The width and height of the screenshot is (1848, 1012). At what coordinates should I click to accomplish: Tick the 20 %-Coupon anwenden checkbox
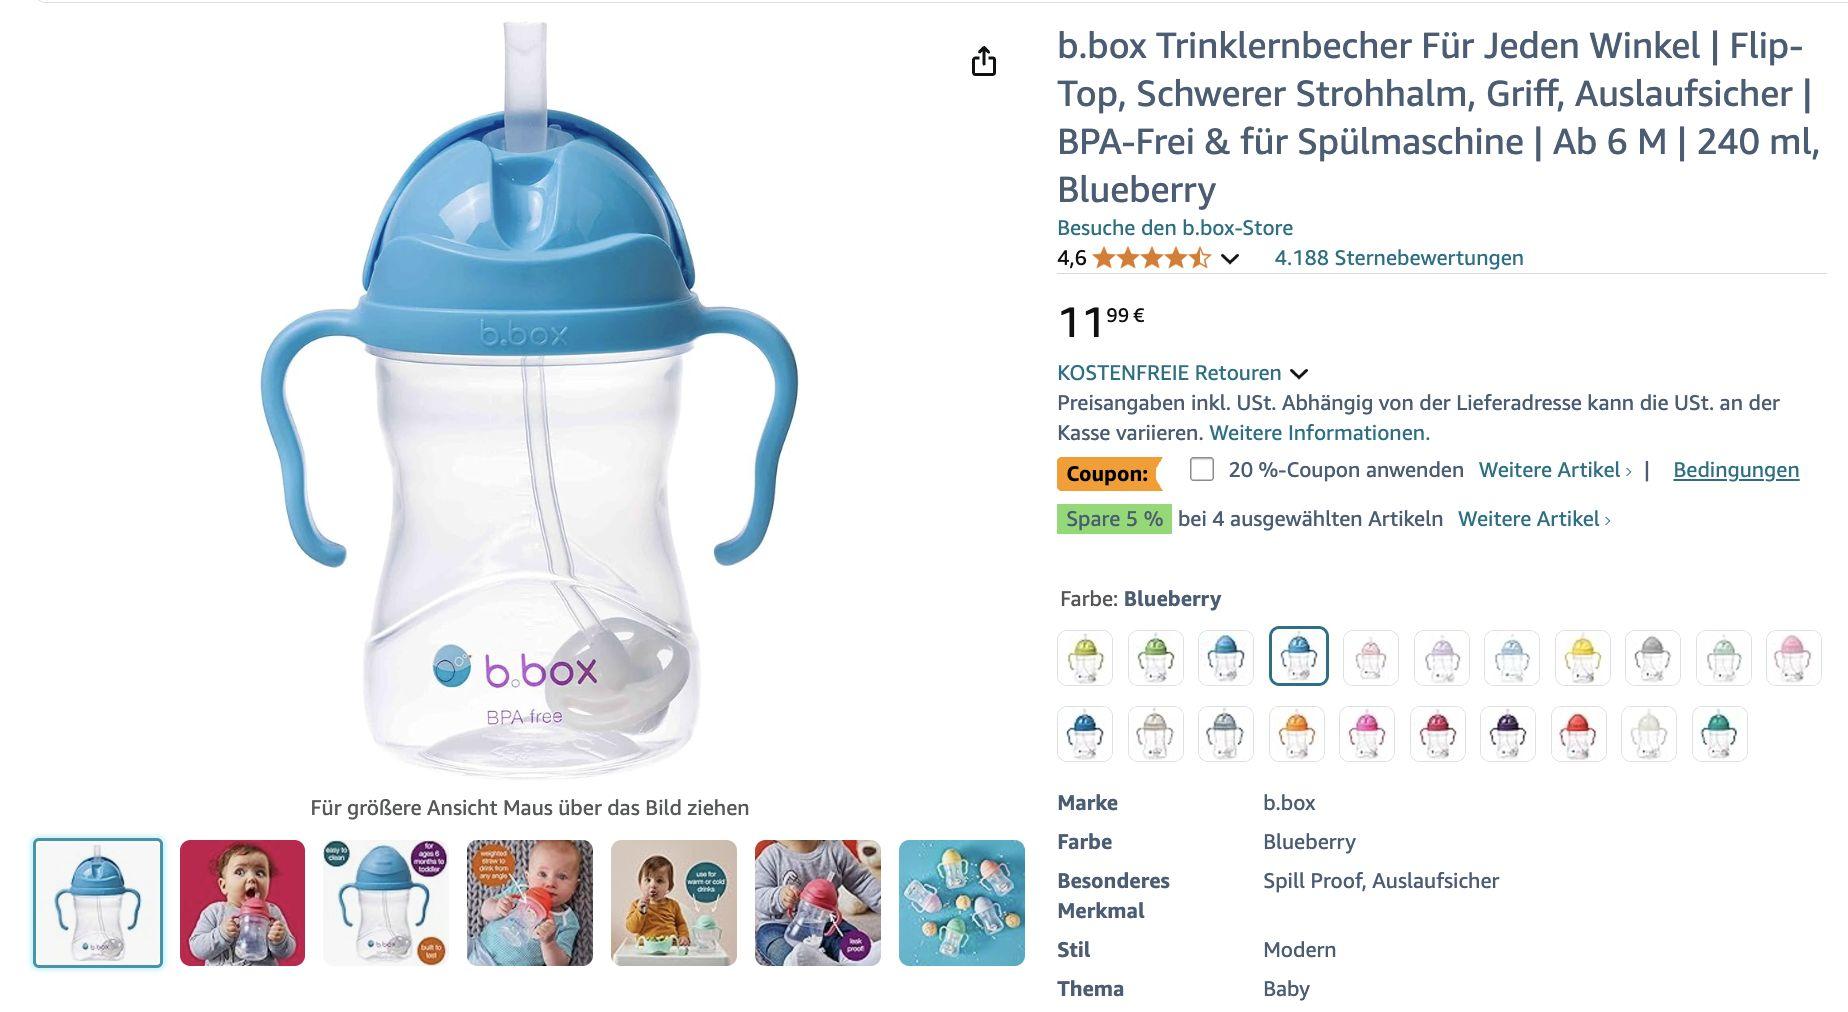1202,469
